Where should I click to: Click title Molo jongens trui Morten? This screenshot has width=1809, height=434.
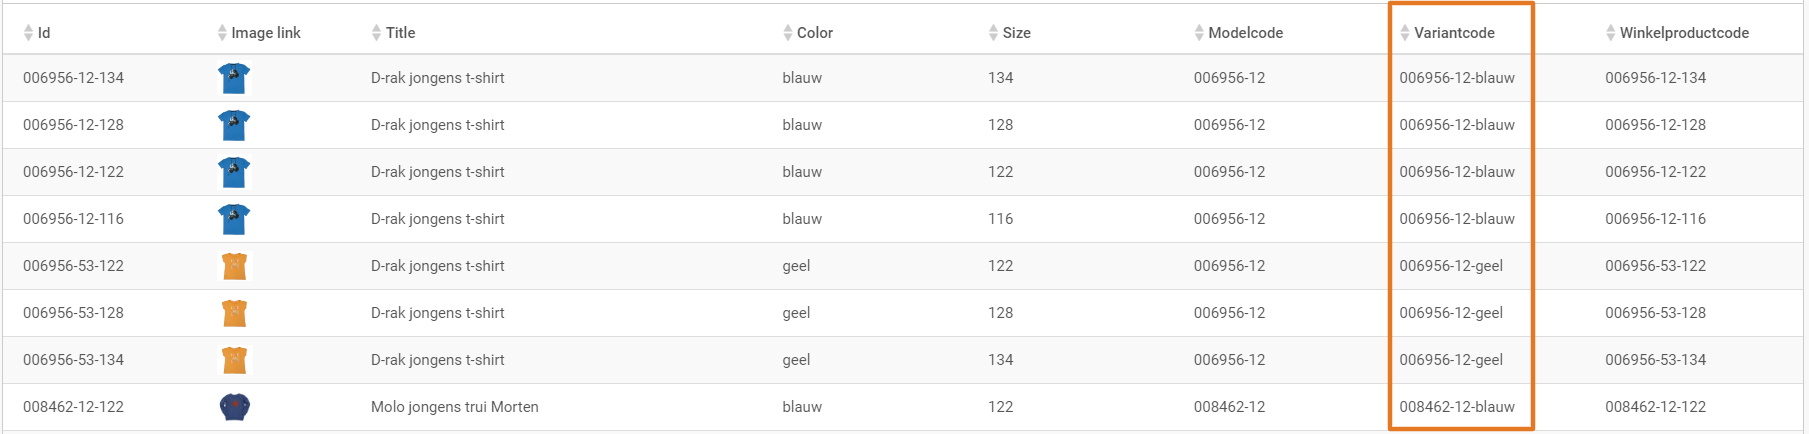[x=455, y=407]
